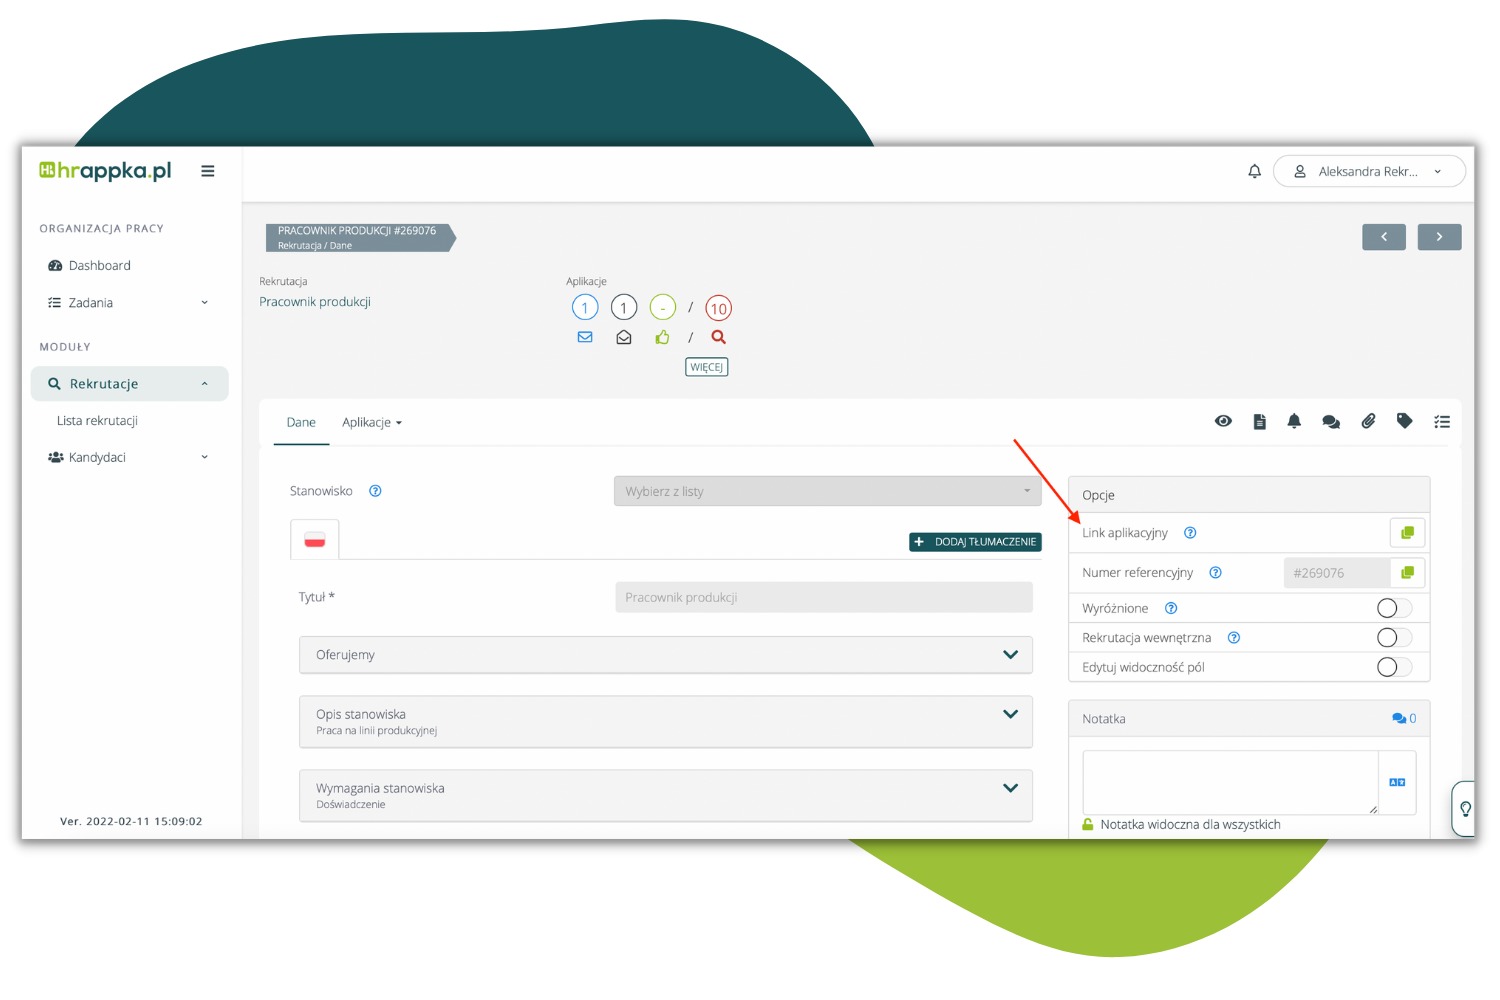
Task: Enable the Wyróżnione toggle
Action: click(x=1393, y=608)
